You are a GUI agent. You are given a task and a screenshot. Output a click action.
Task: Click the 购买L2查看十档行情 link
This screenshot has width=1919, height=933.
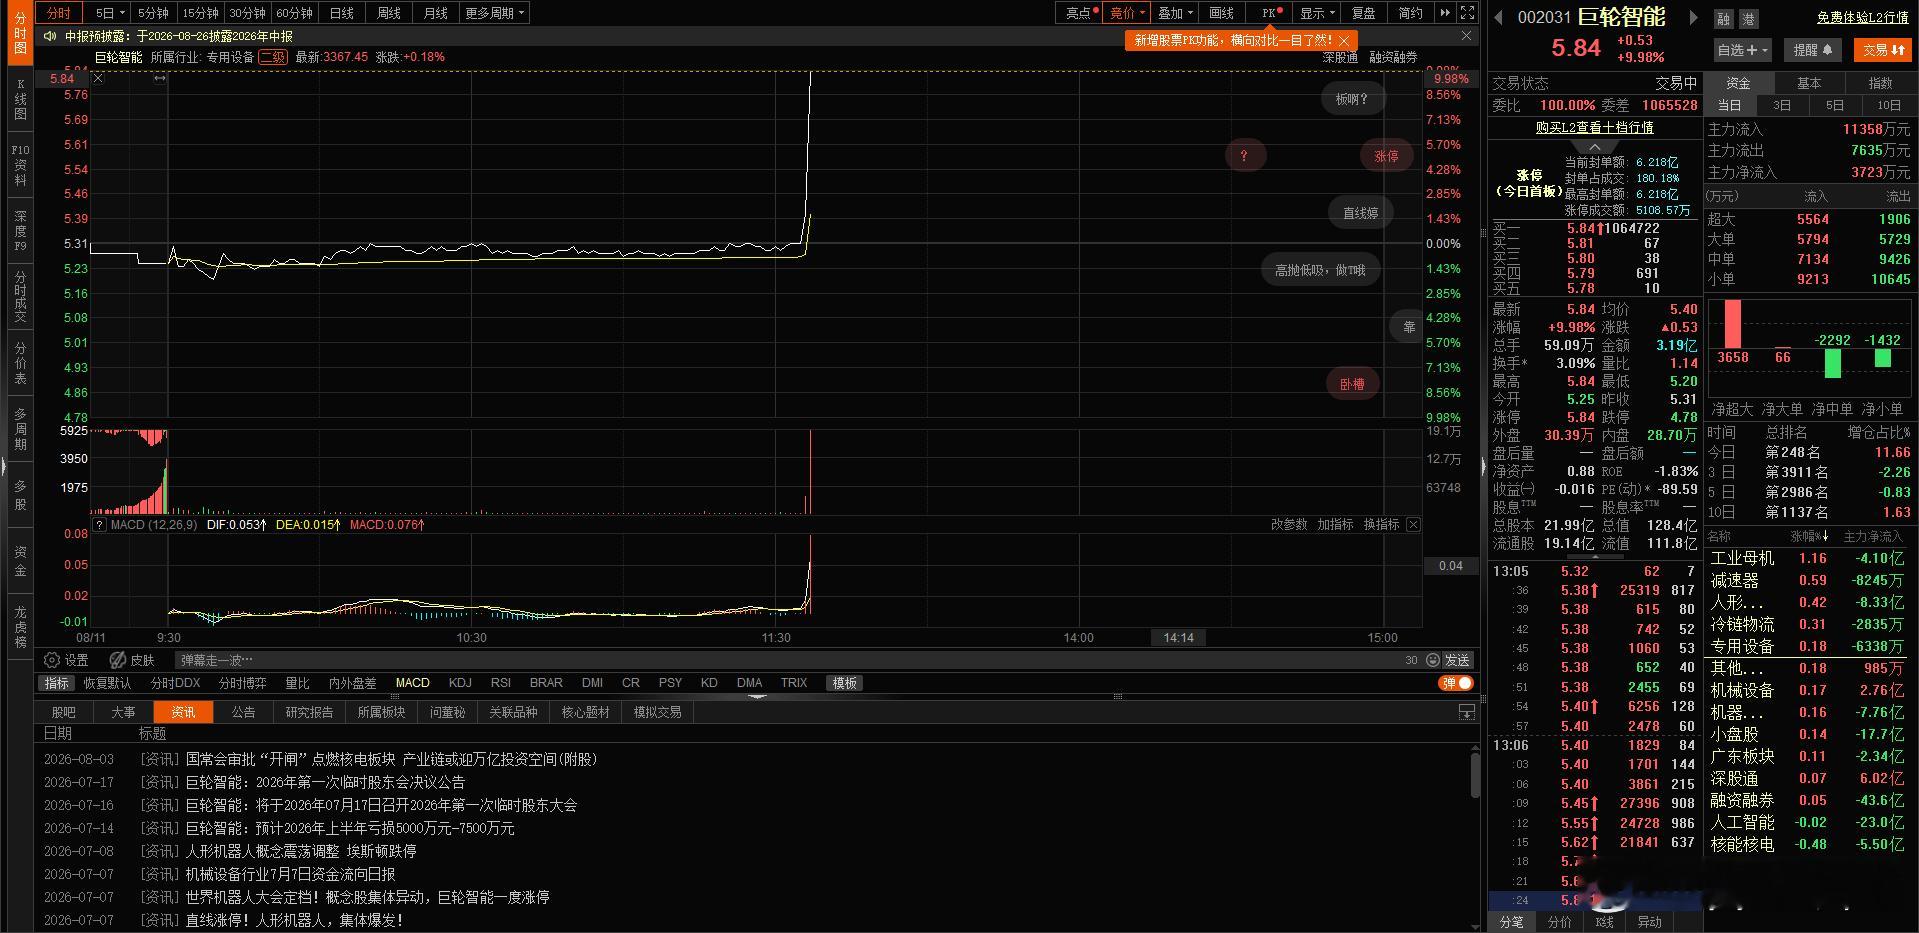click(x=1595, y=127)
